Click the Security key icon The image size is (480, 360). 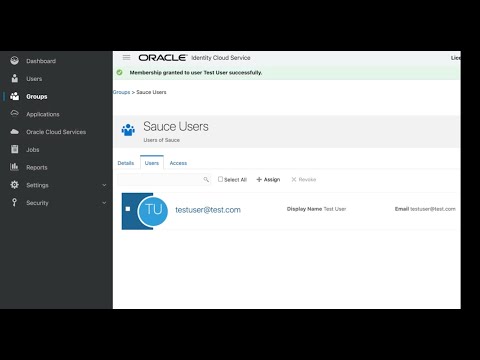(14, 202)
